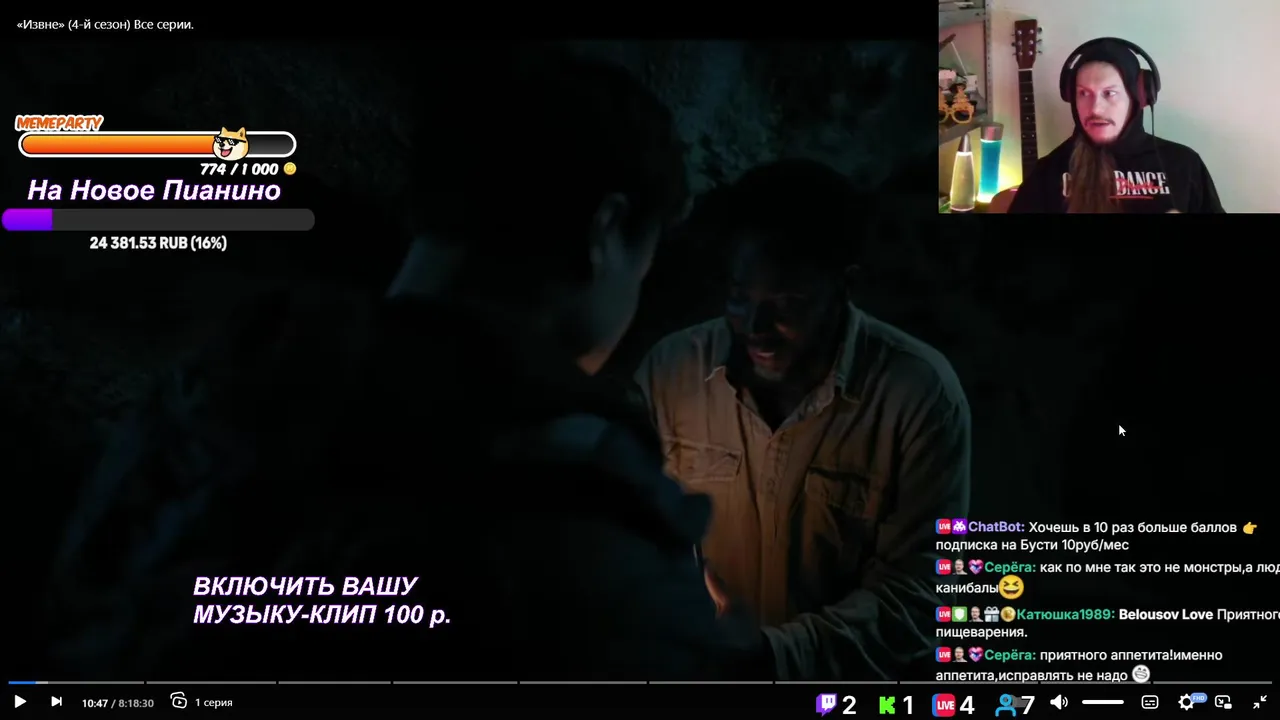
Task: Click the purple donation goal progress bar
Action: [158, 219]
